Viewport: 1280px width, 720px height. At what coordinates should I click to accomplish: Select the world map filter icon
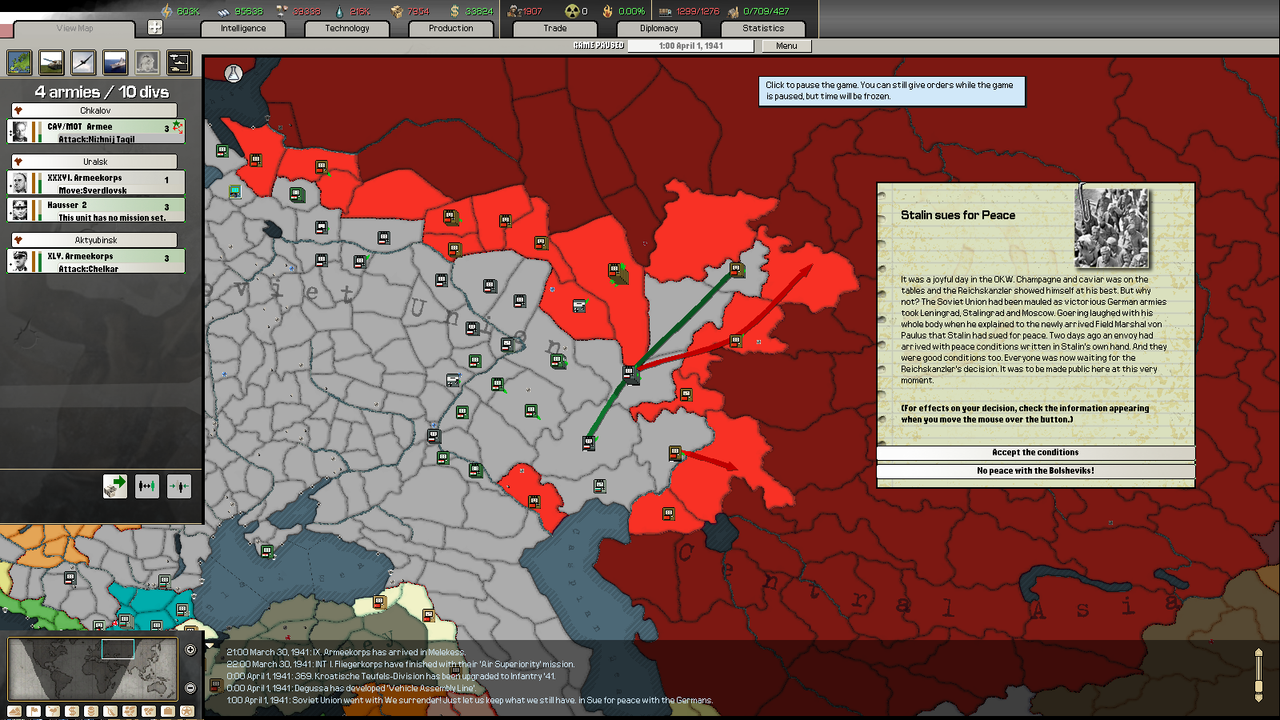click(20, 62)
